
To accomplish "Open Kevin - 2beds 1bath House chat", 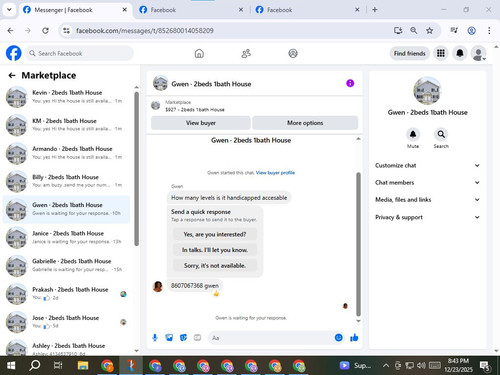I will pyautogui.click(x=66, y=97).
